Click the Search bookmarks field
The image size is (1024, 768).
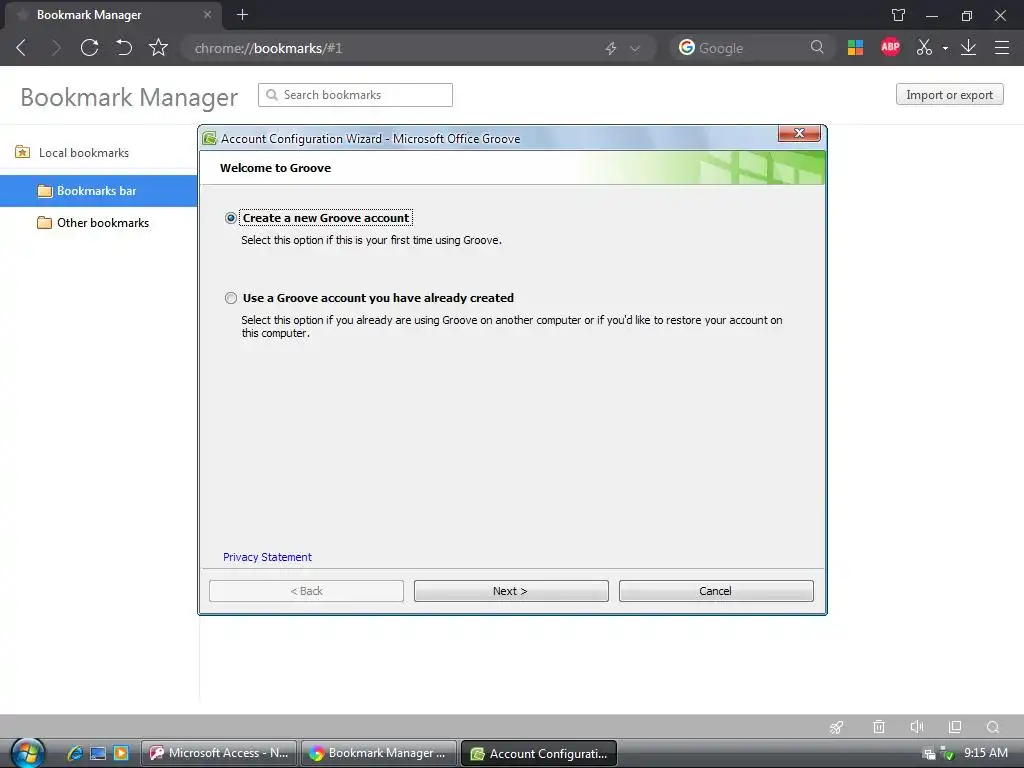coord(355,95)
